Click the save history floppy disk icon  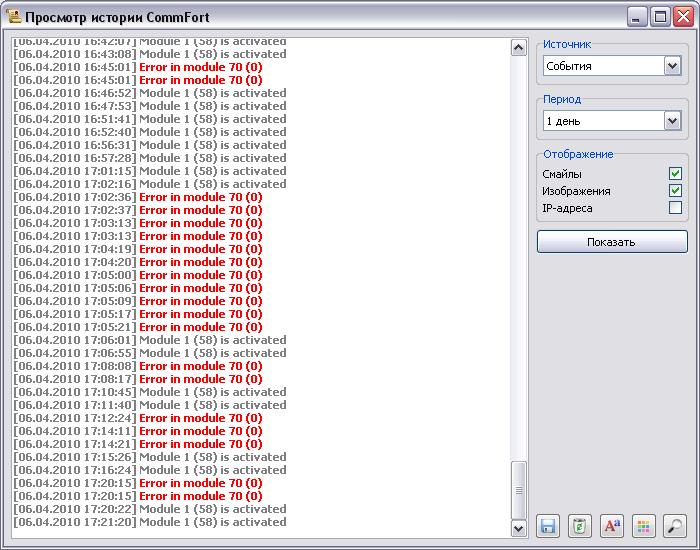(548, 526)
